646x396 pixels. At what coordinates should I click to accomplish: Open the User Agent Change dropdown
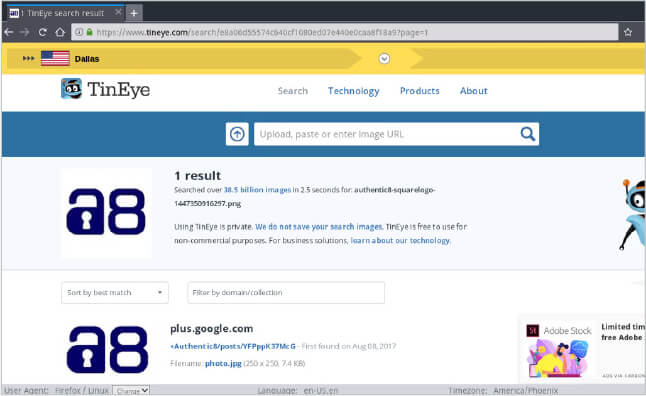coord(131,391)
